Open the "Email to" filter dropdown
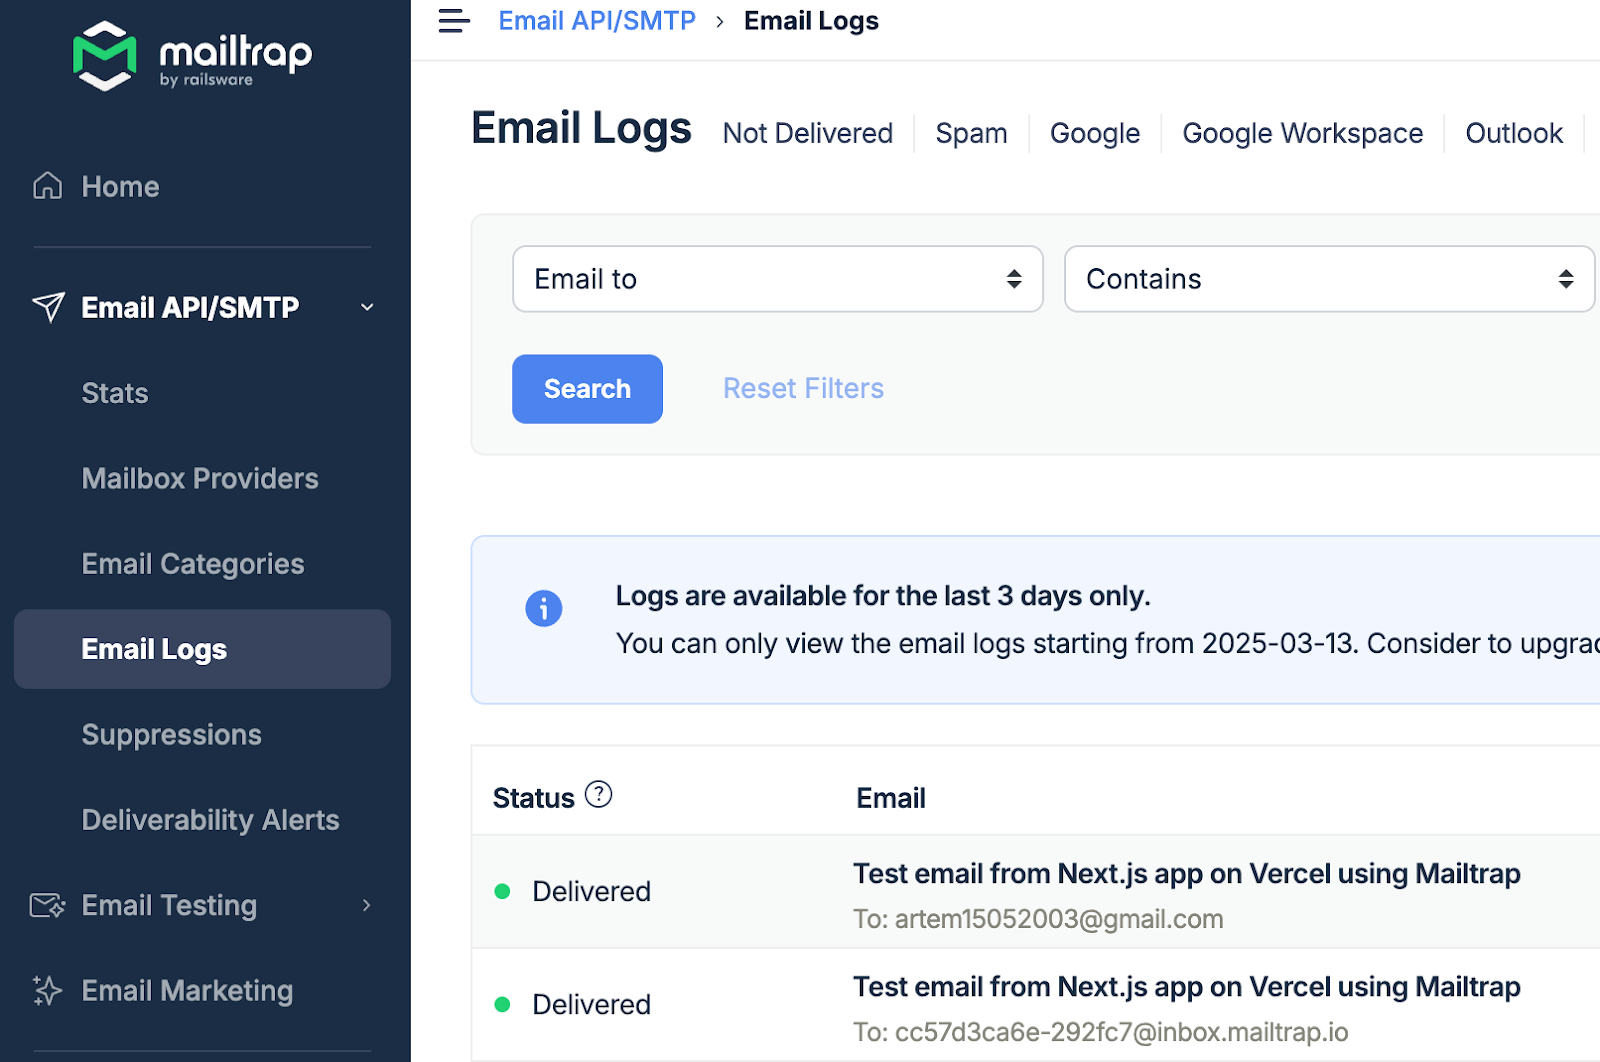The image size is (1600, 1062). pos(777,279)
